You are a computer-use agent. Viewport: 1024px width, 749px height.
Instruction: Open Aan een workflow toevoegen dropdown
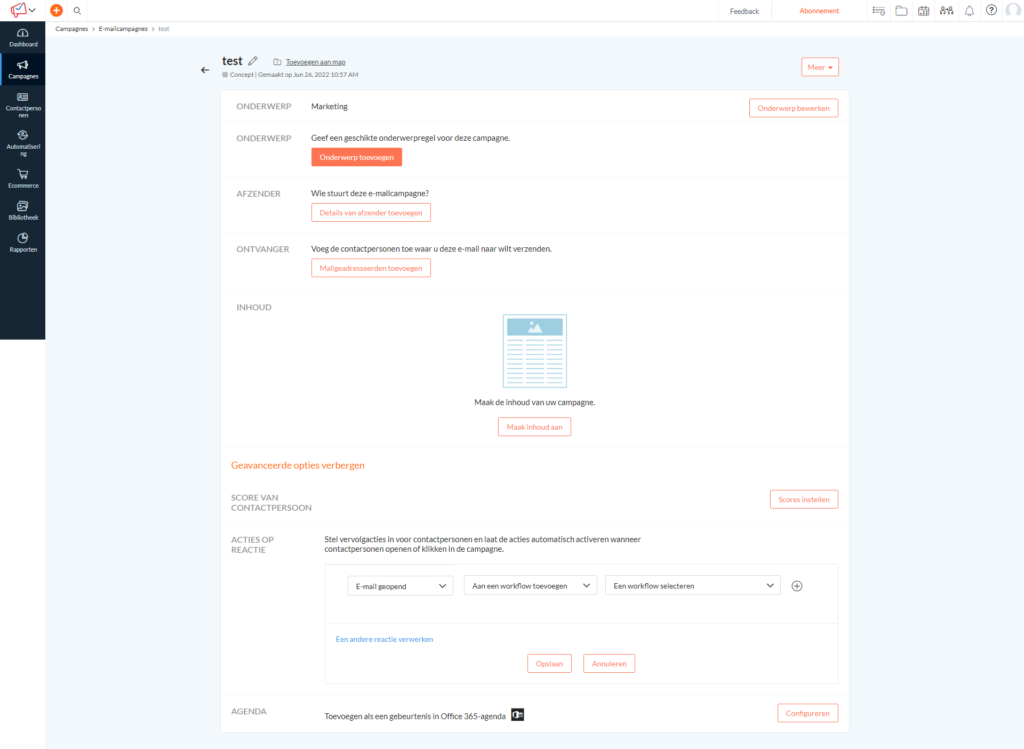click(x=530, y=586)
